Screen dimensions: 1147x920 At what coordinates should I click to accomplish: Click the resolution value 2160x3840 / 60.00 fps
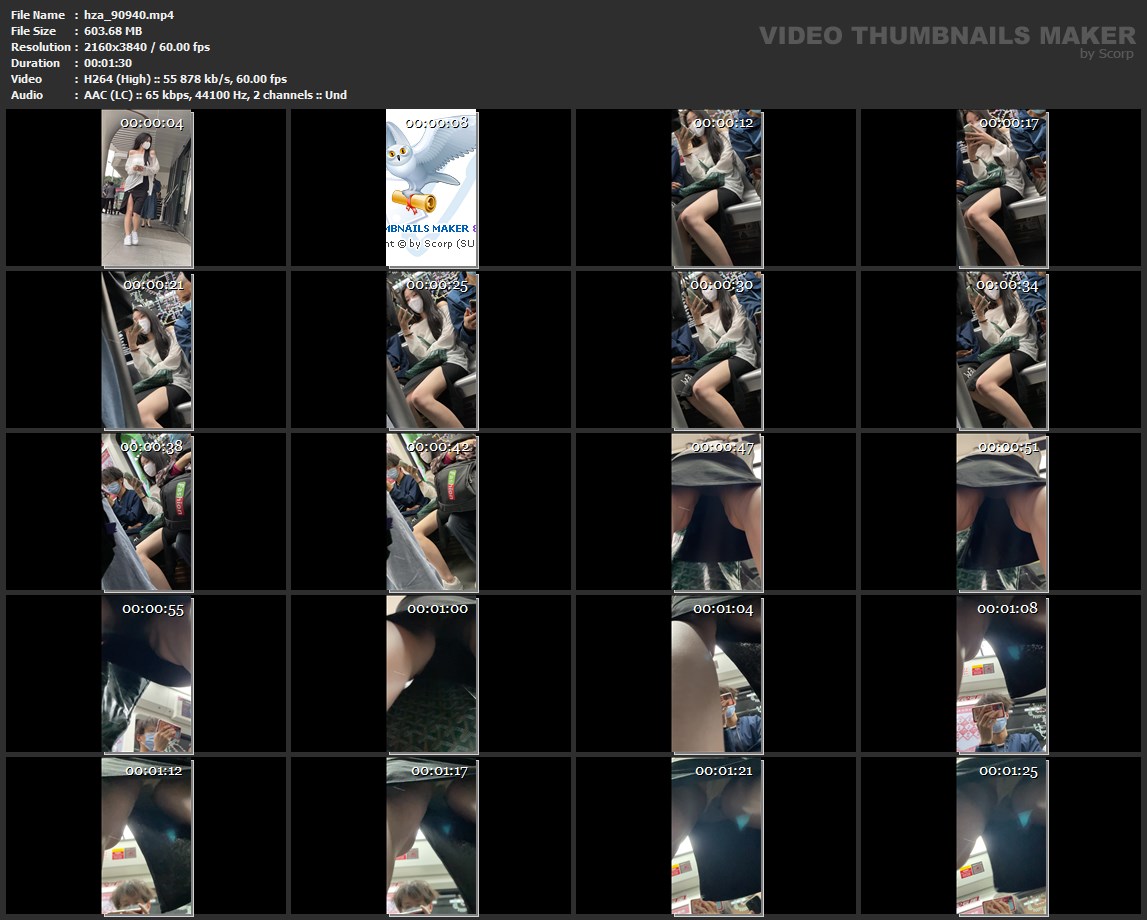[147, 47]
